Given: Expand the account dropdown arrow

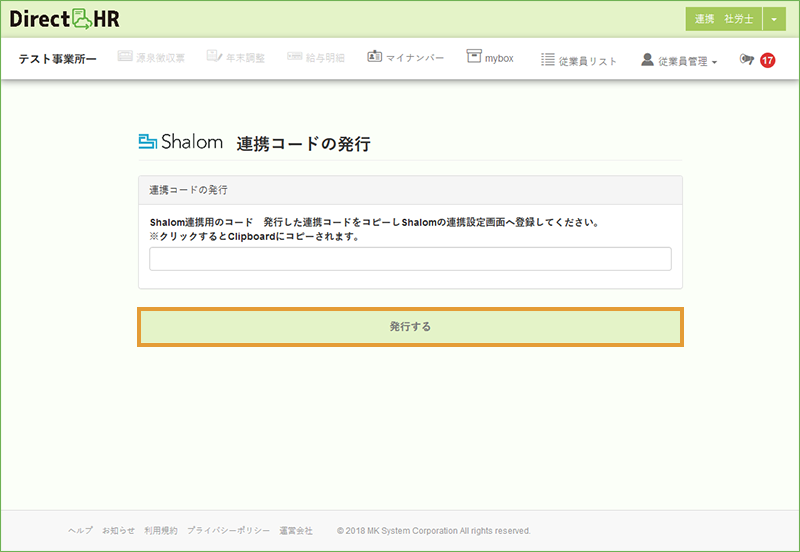Looking at the screenshot, I should click(x=774, y=19).
